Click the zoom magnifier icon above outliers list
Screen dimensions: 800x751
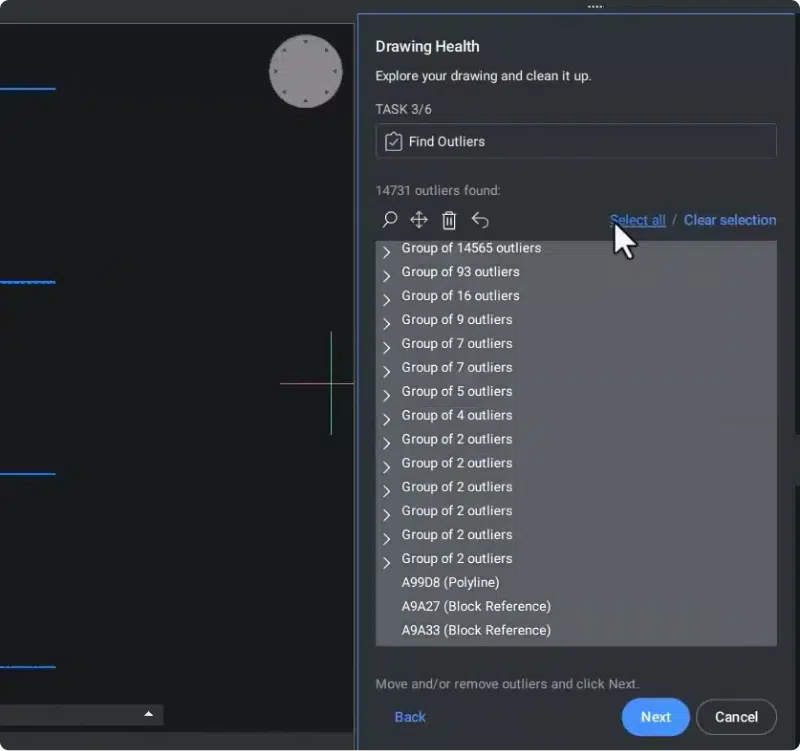point(390,220)
